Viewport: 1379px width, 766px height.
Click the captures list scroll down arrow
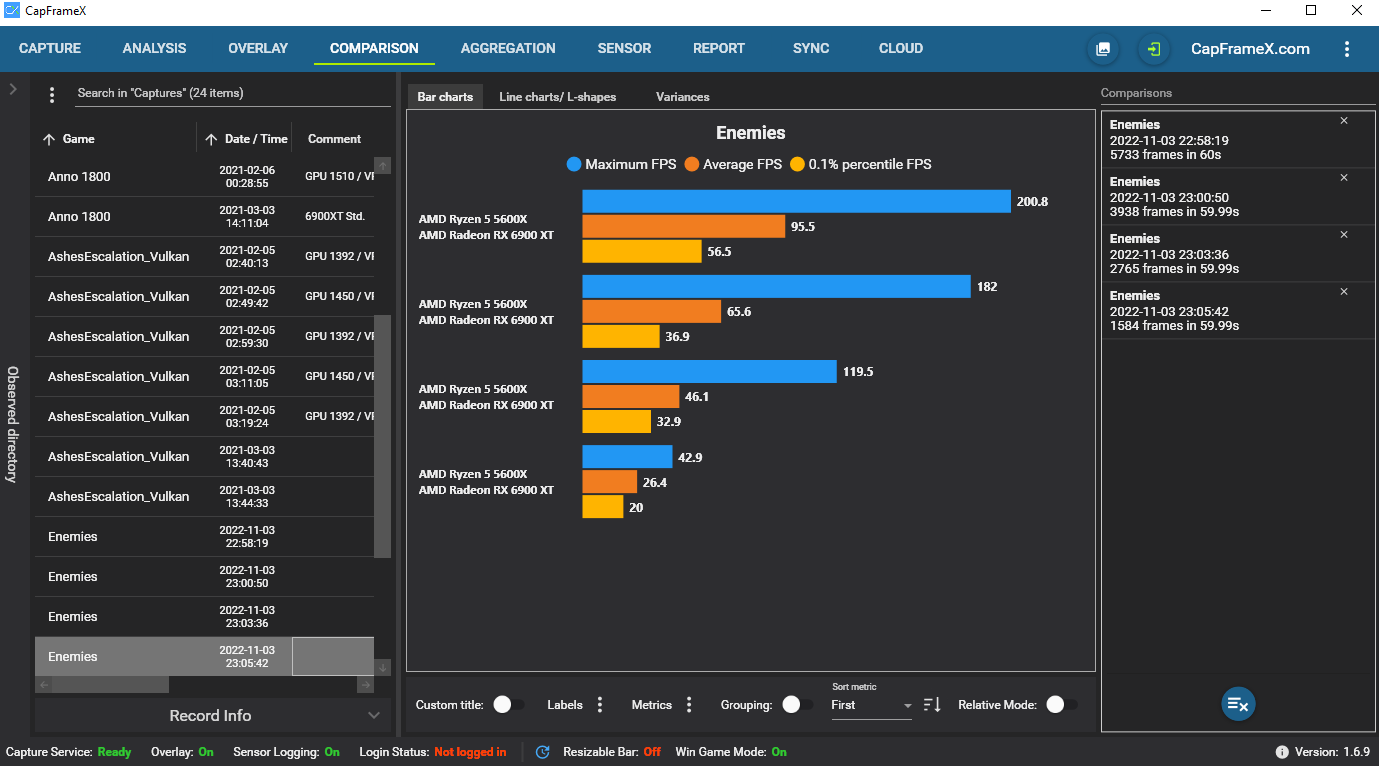(x=382, y=667)
